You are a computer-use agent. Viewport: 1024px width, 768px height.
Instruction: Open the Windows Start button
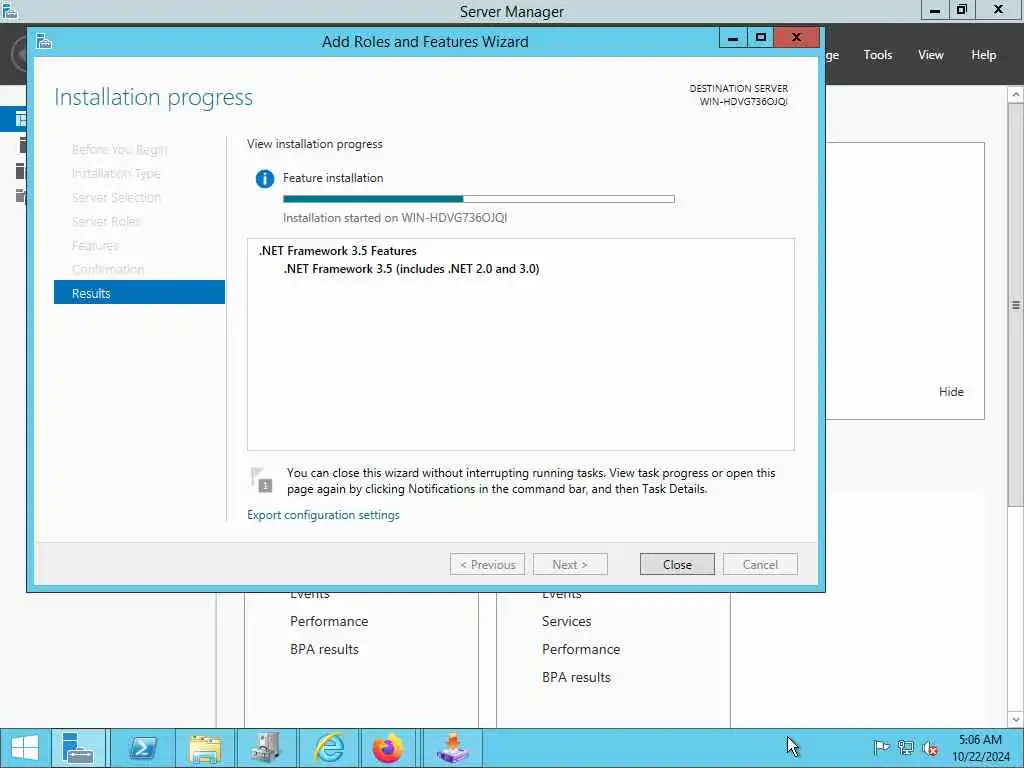pyautogui.click(x=25, y=748)
